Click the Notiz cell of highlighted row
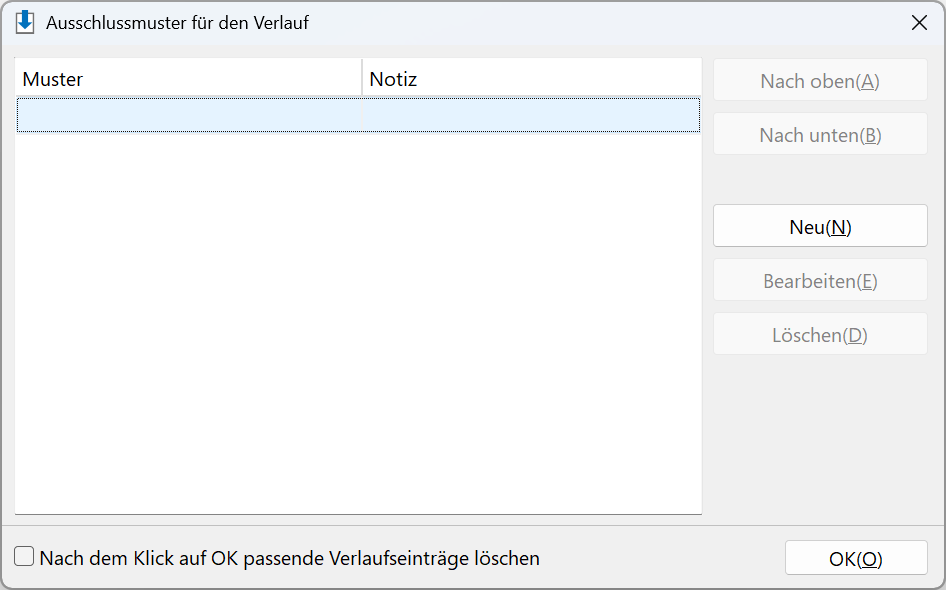Screen dimensions: 946x590 [x=531, y=115]
